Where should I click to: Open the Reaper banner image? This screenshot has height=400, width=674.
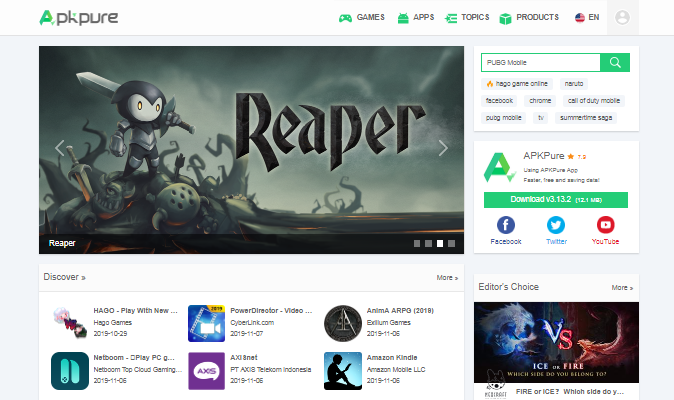pos(251,150)
